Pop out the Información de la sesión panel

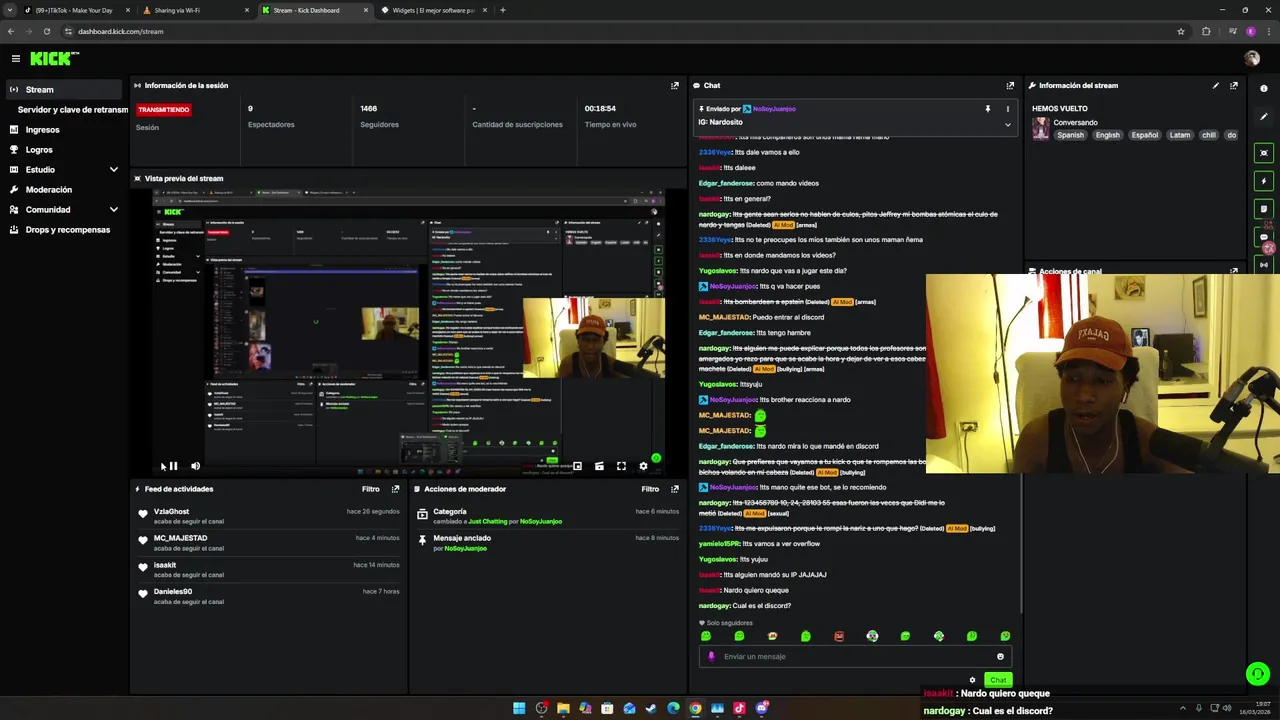674,86
